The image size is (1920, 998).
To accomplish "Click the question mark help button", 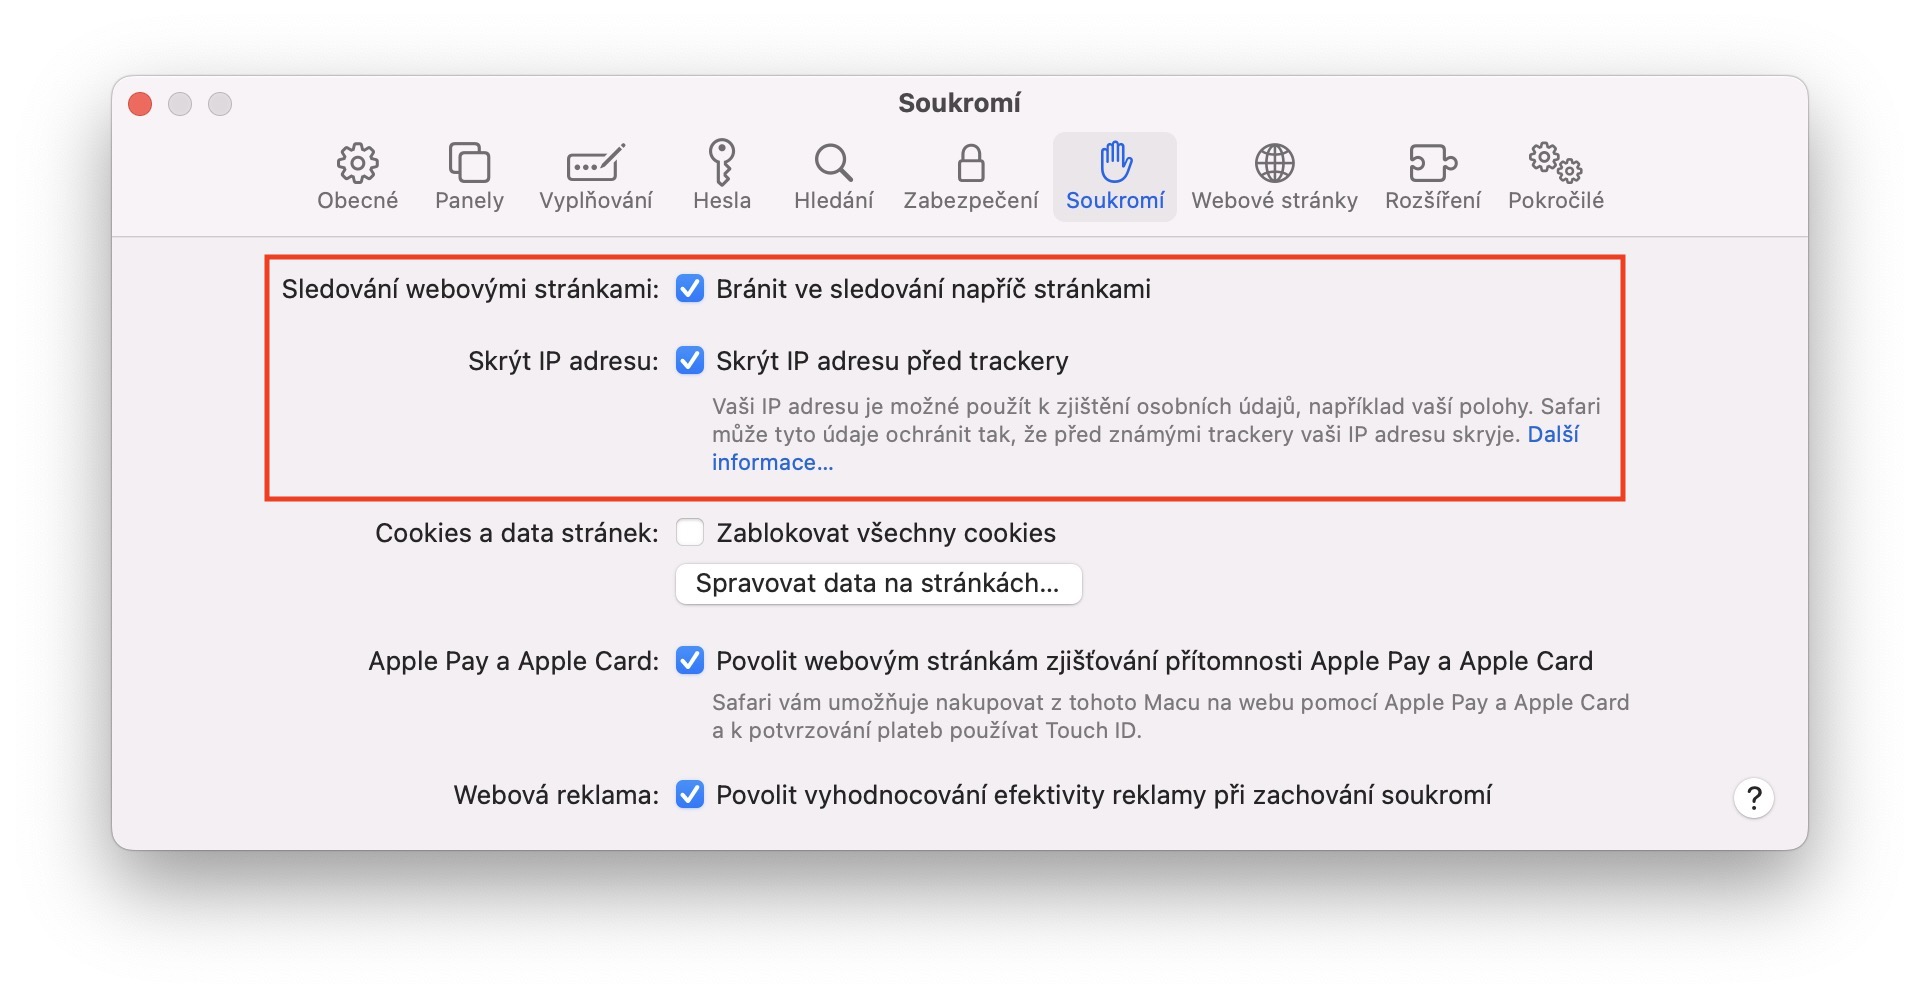I will (x=1753, y=798).
